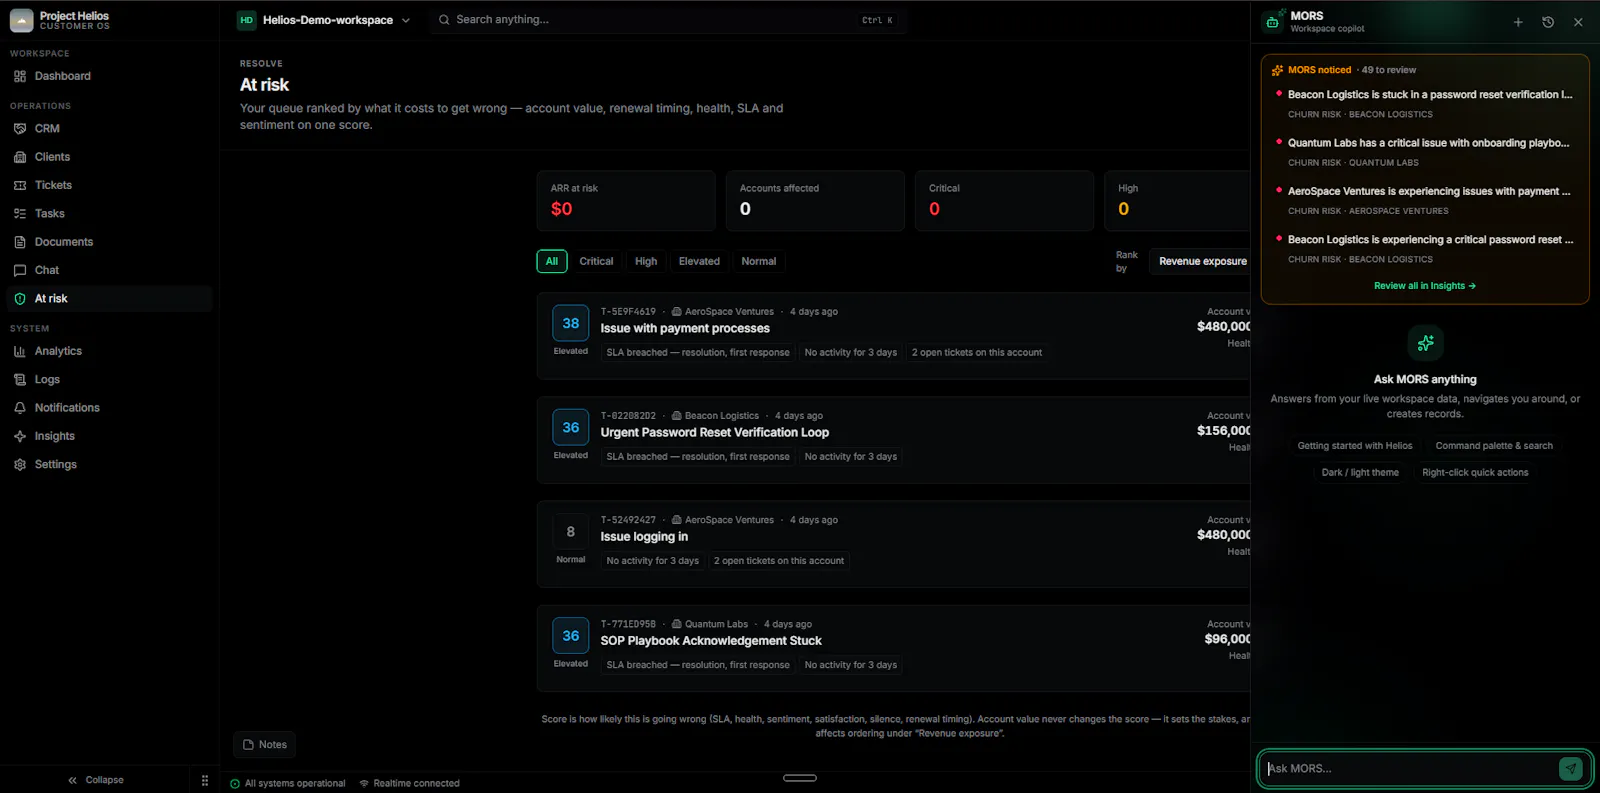Image resolution: width=1600 pixels, height=793 pixels.
Task: Open Beacon Logistics stuck password reset notice
Action: (x=1425, y=103)
